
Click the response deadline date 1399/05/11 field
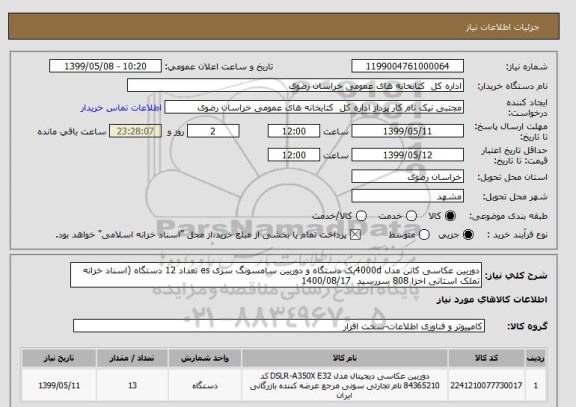(x=407, y=131)
